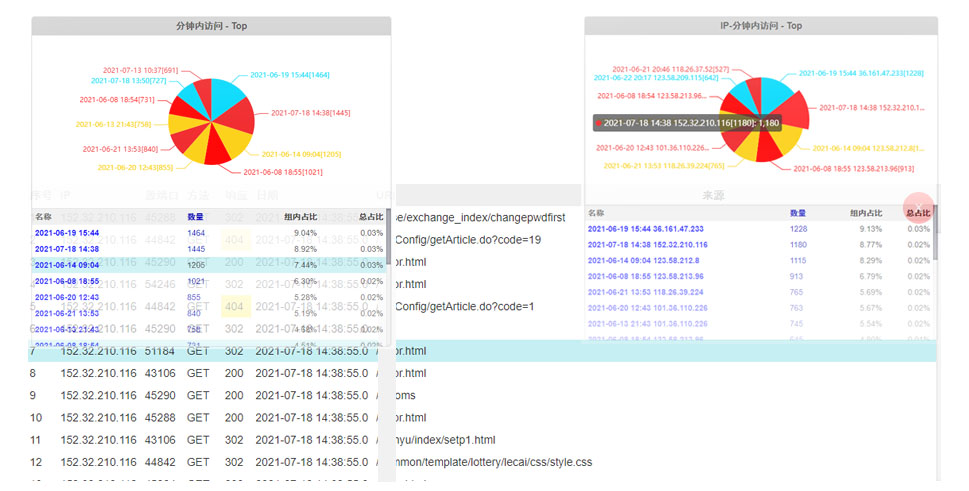The width and height of the screenshot is (969, 491).
Task: Open 2021-06-21 13:53 row link, left table
Action: 67,313
